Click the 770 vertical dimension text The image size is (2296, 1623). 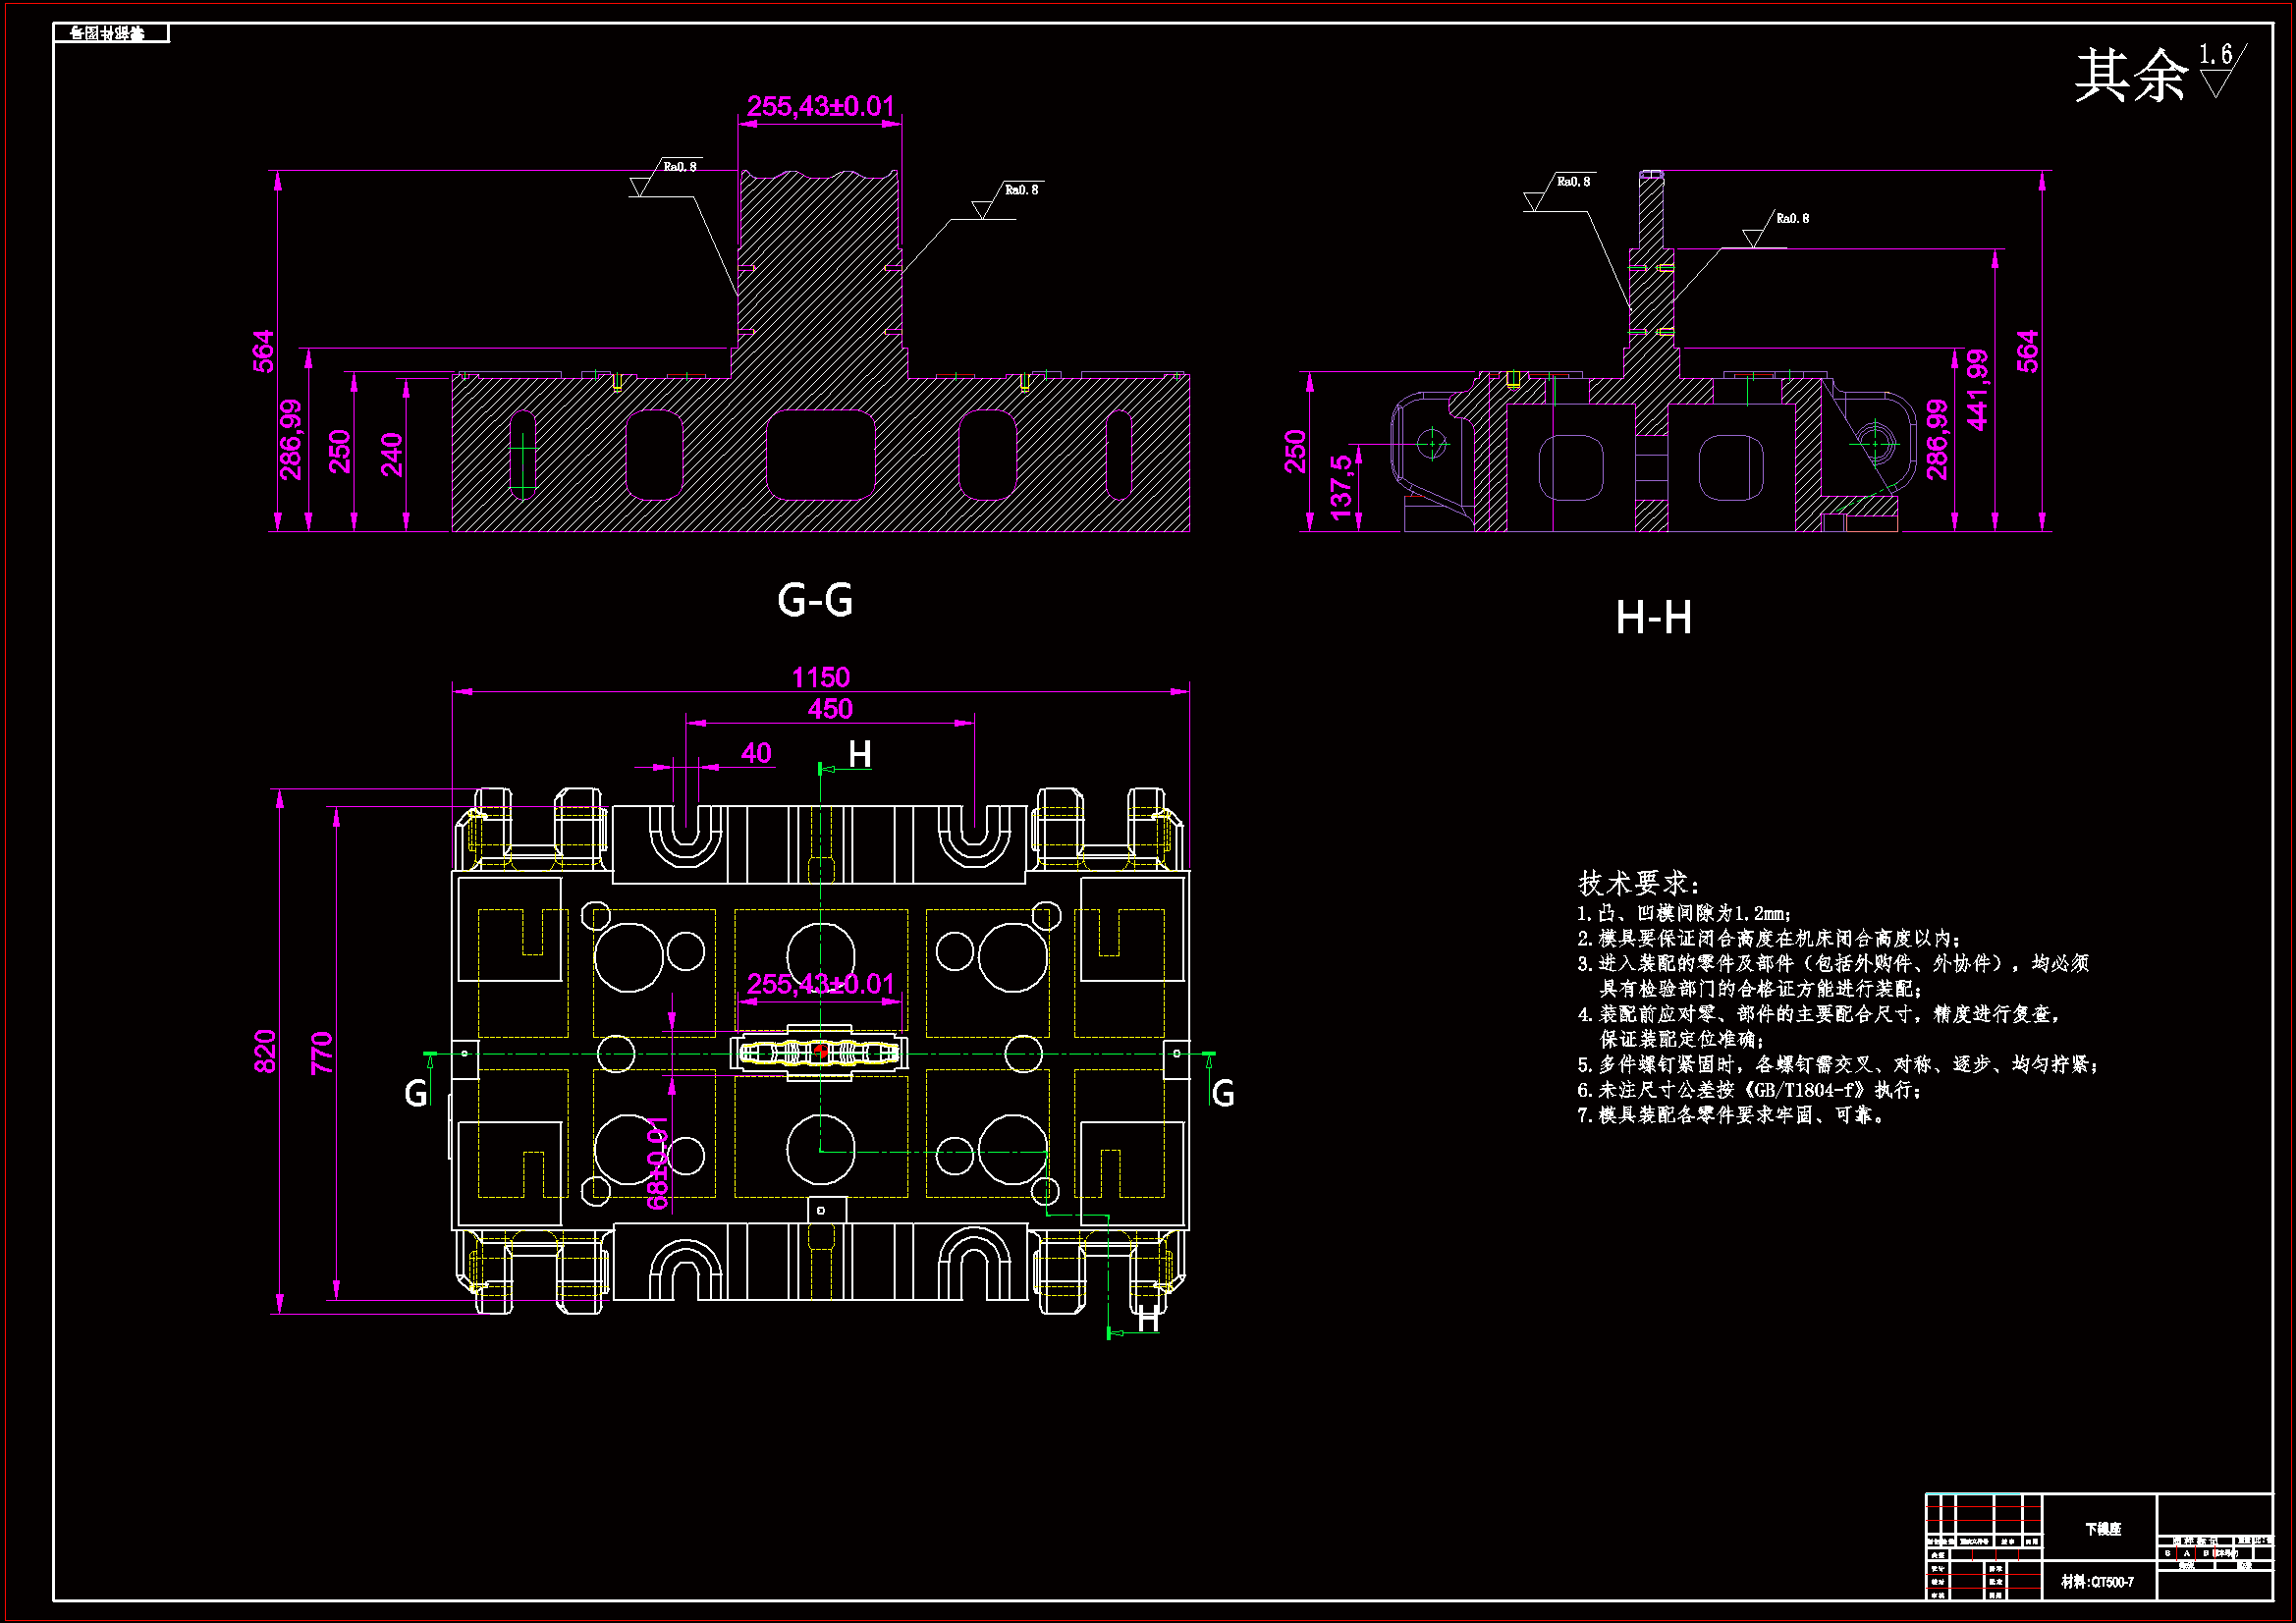point(322,1053)
